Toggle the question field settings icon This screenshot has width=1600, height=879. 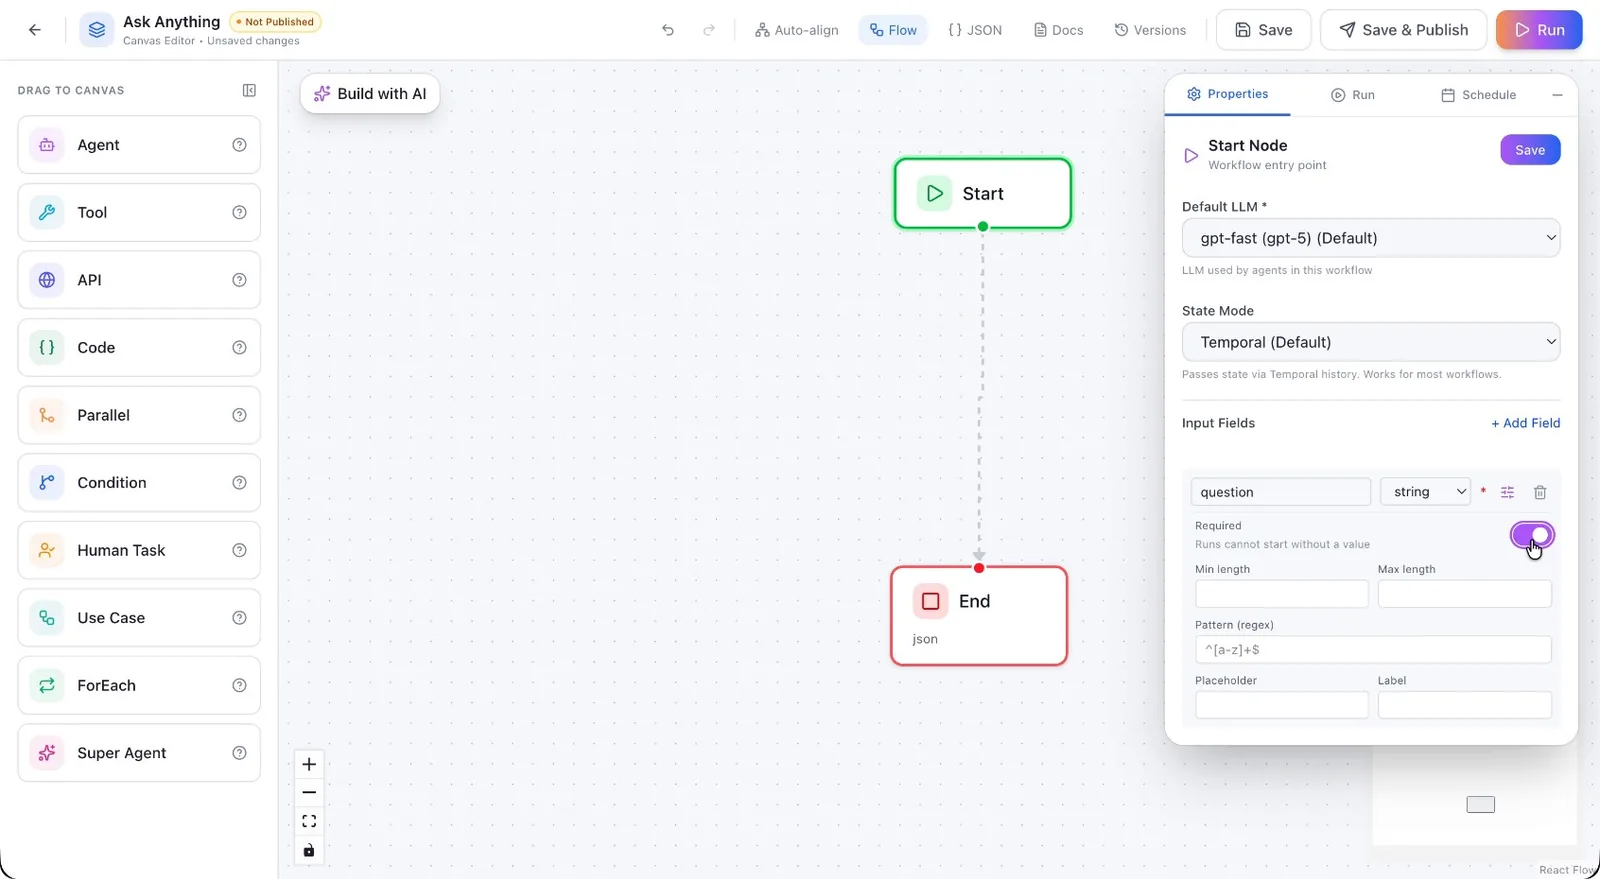point(1508,492)
